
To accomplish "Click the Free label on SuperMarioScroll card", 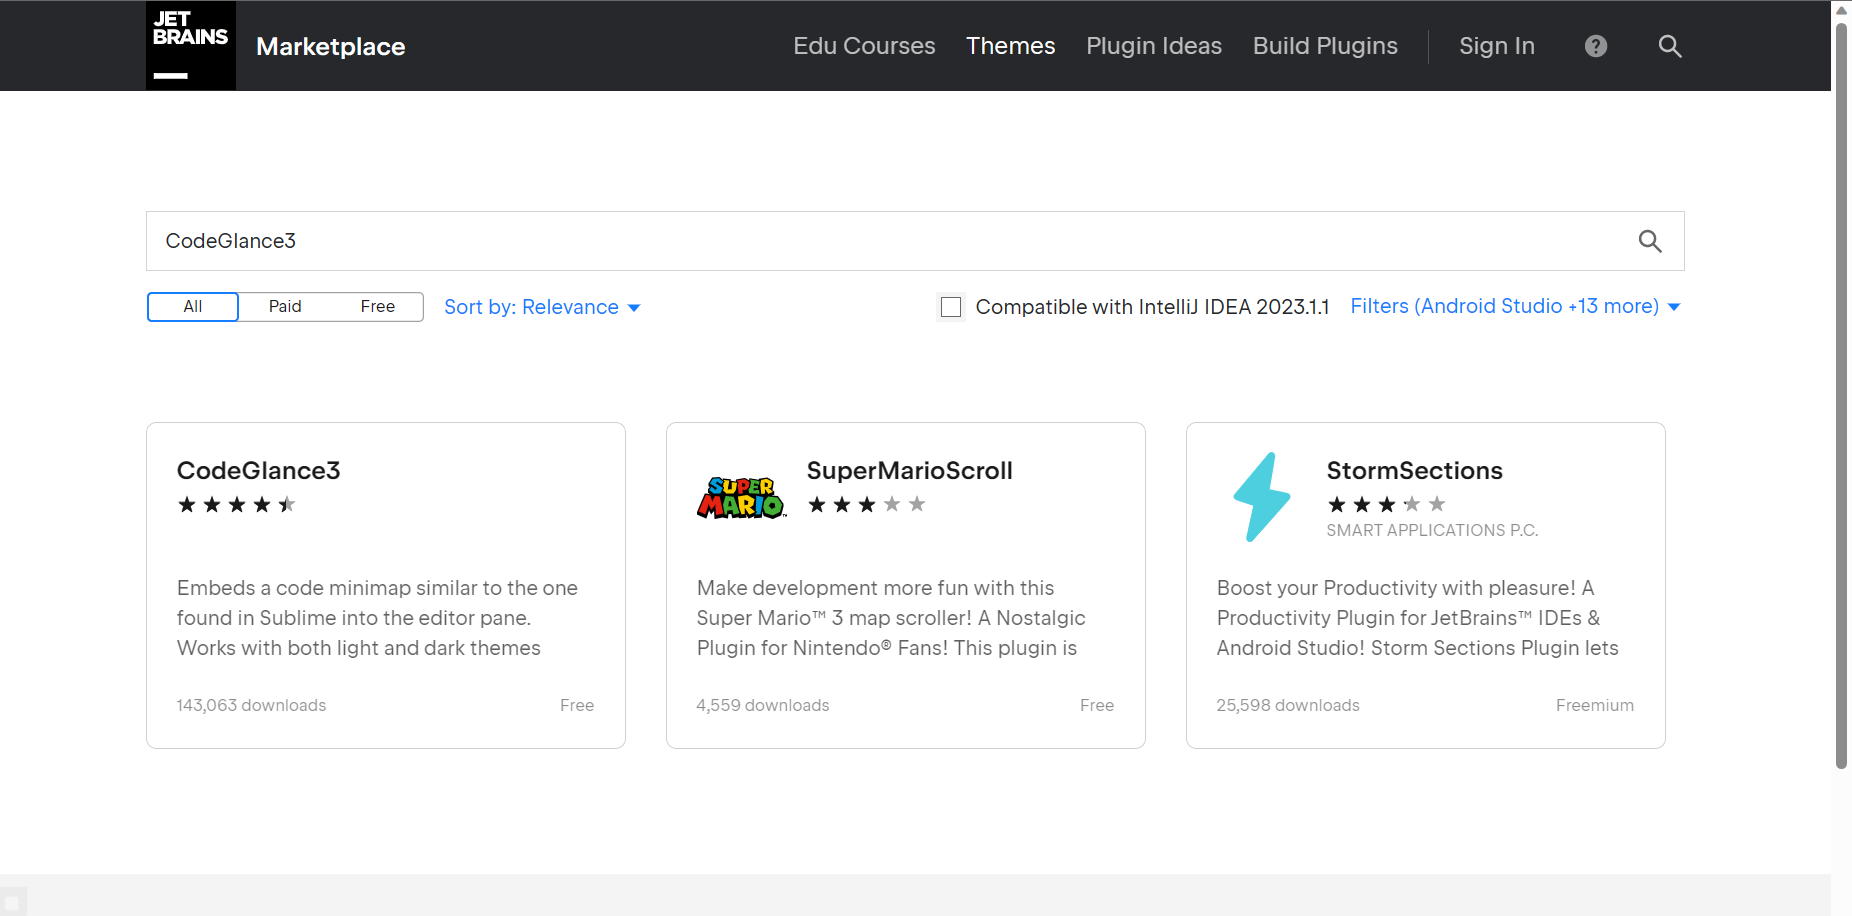I will (x=1097, y=705).
